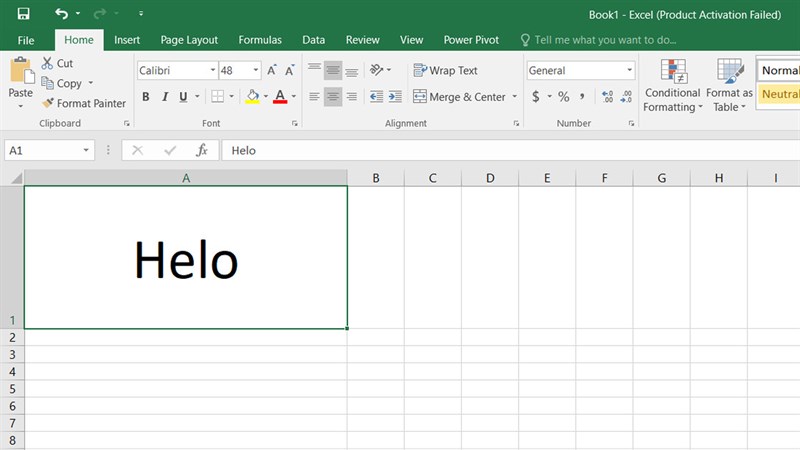This screenshot has height=450, width=800.
Task: Open the Formulas tab
Action: 260,40
